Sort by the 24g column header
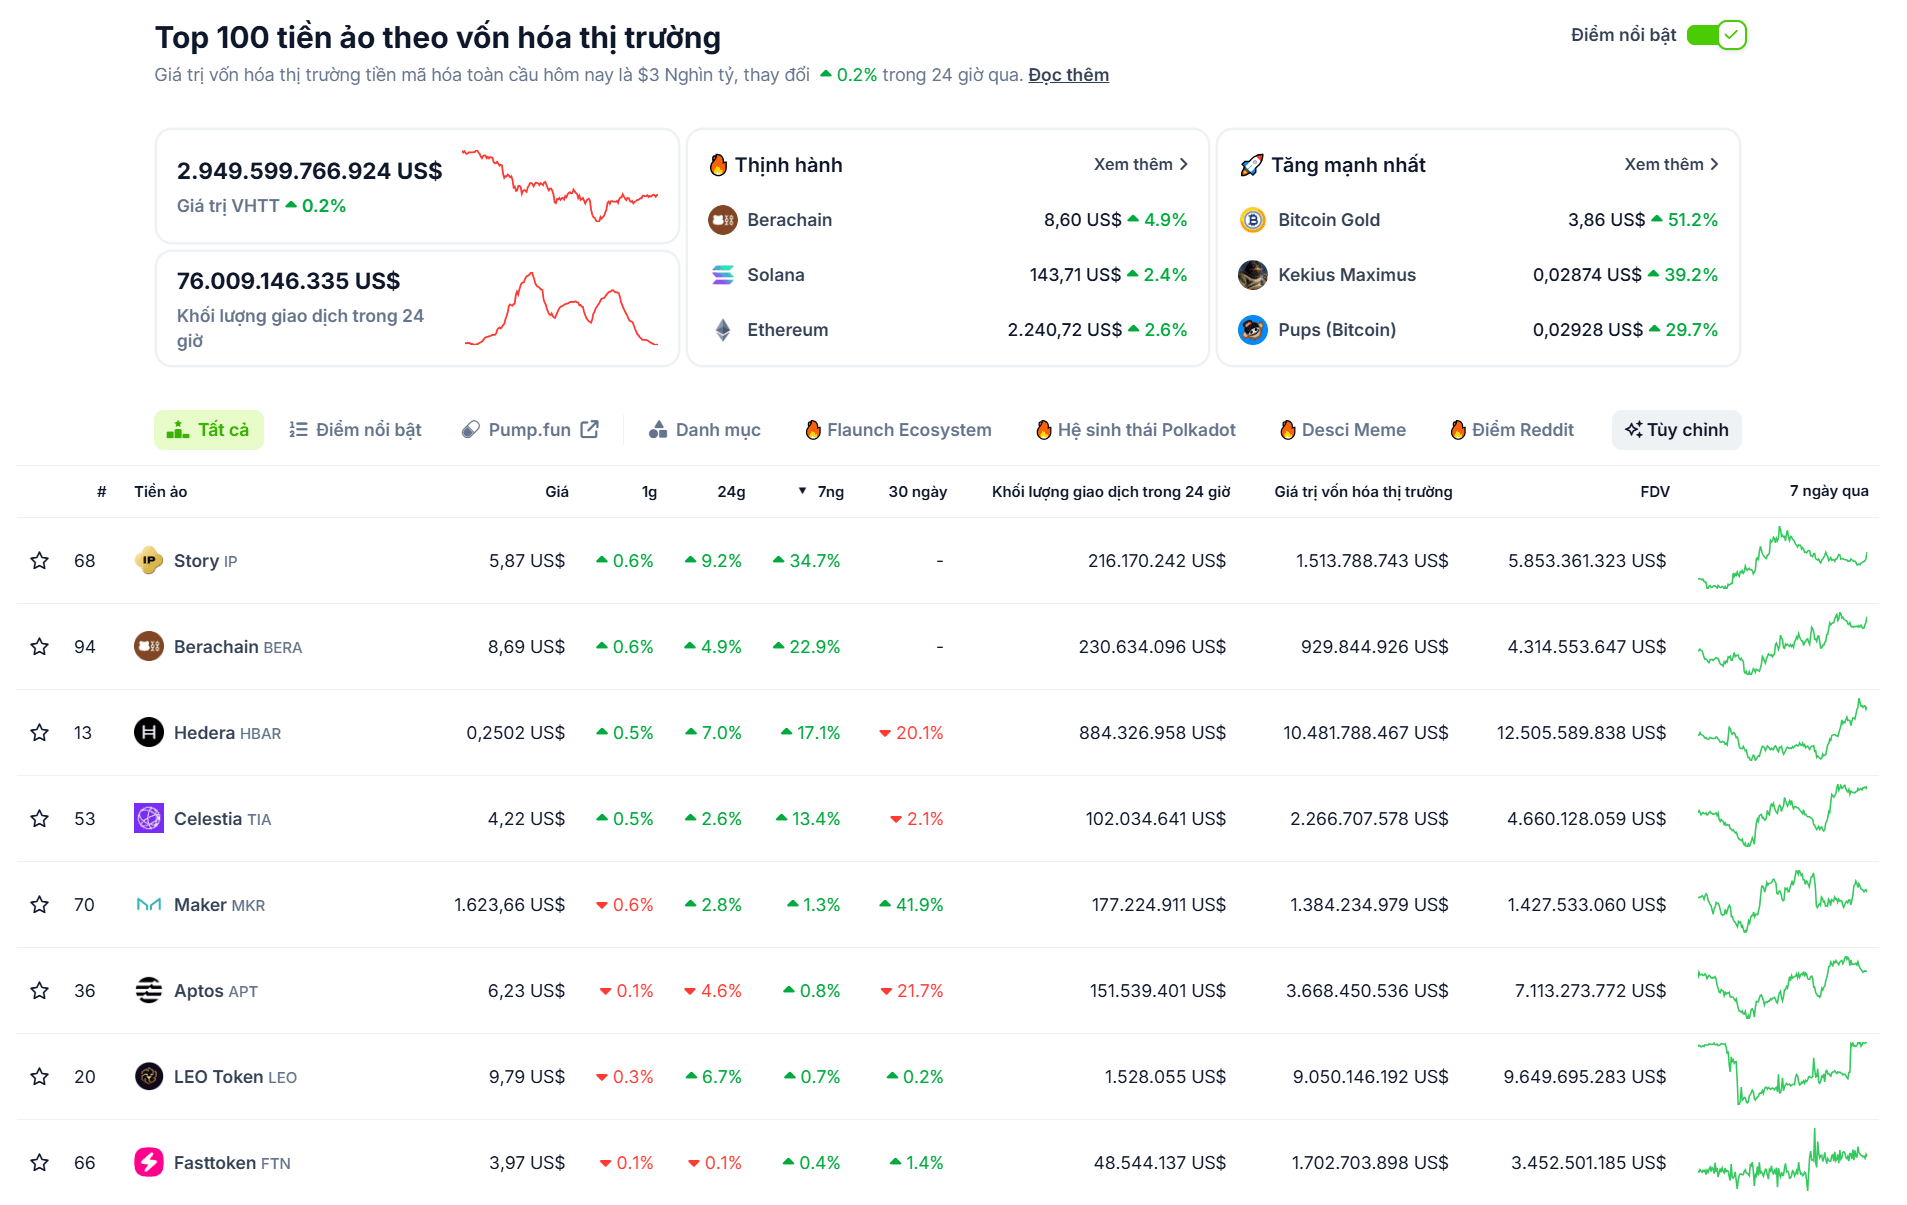This screenshot has width=1907, height=1205. pyautogui.click(x=732, y=492)
